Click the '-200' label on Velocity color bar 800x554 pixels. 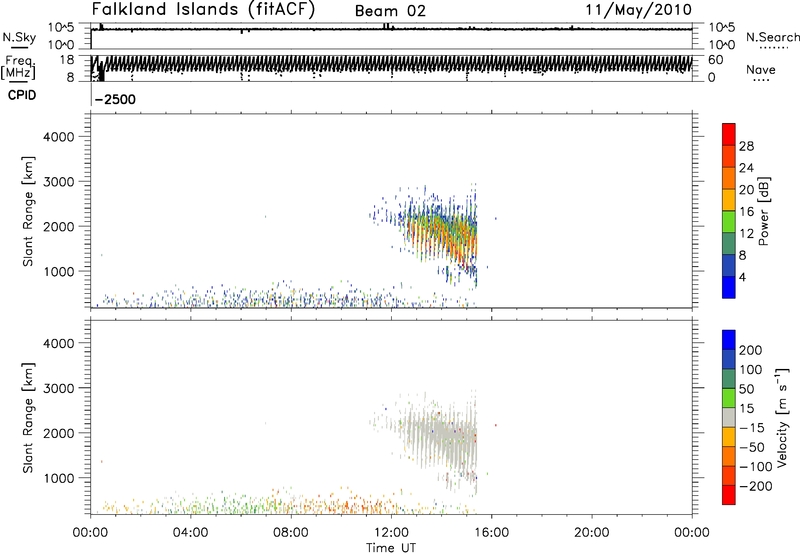click(x=755, y=486)
